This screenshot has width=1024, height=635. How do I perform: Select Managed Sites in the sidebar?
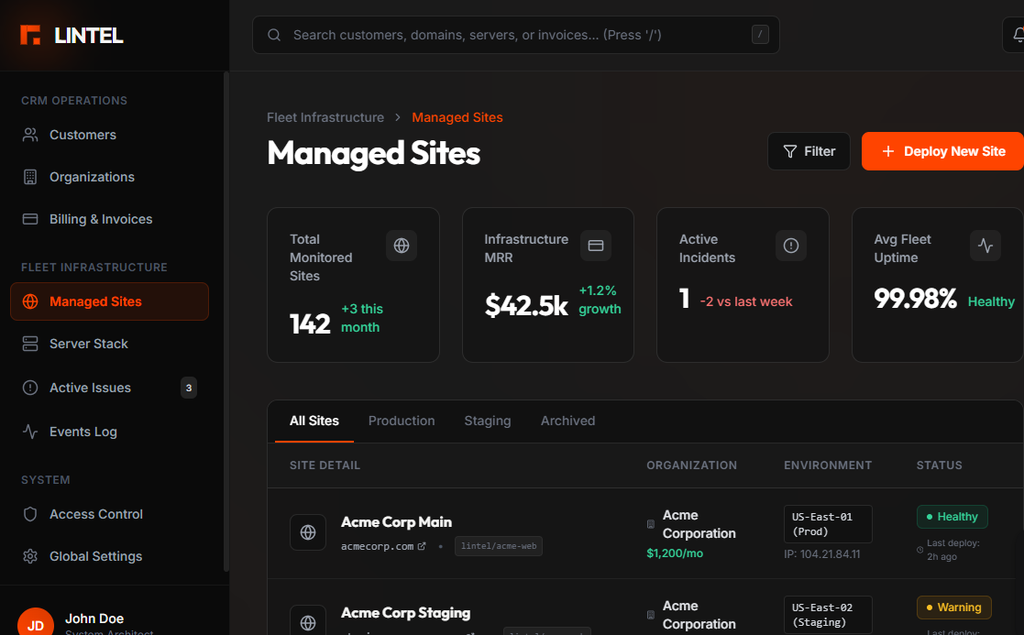pos(110,301)
